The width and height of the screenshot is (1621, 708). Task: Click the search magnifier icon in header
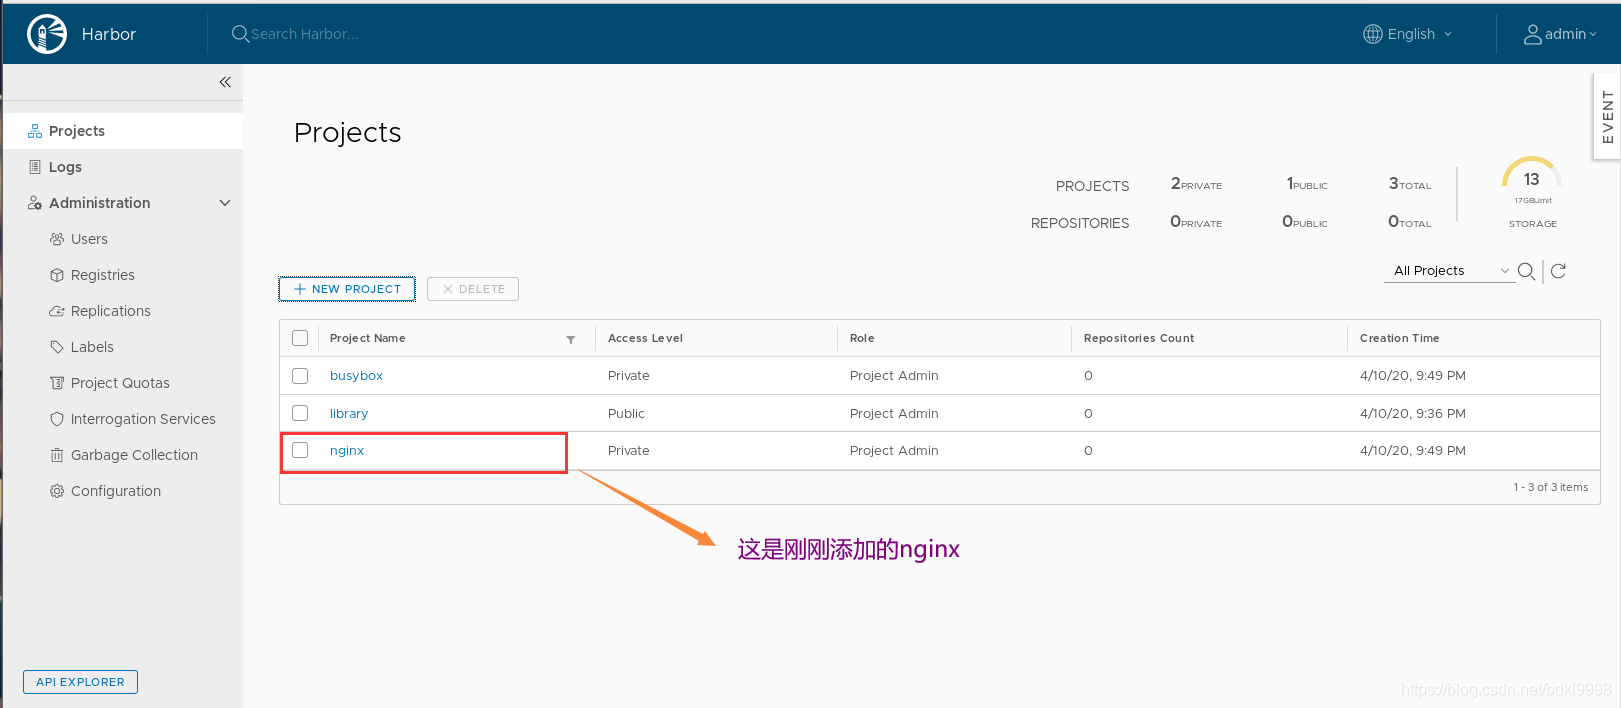click(x=240, y=34)
